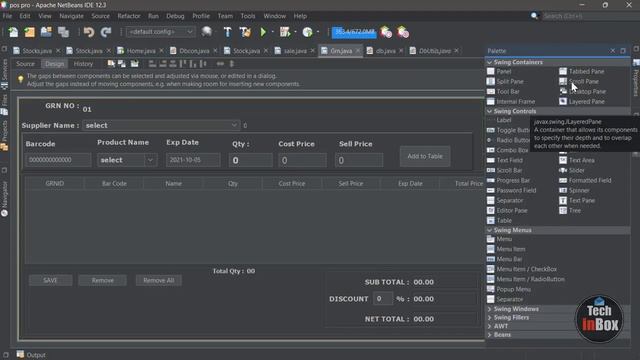This screenshot has width=640, height=360.
Task: Select the Panel palette item
Action: (x=499, y=71)
